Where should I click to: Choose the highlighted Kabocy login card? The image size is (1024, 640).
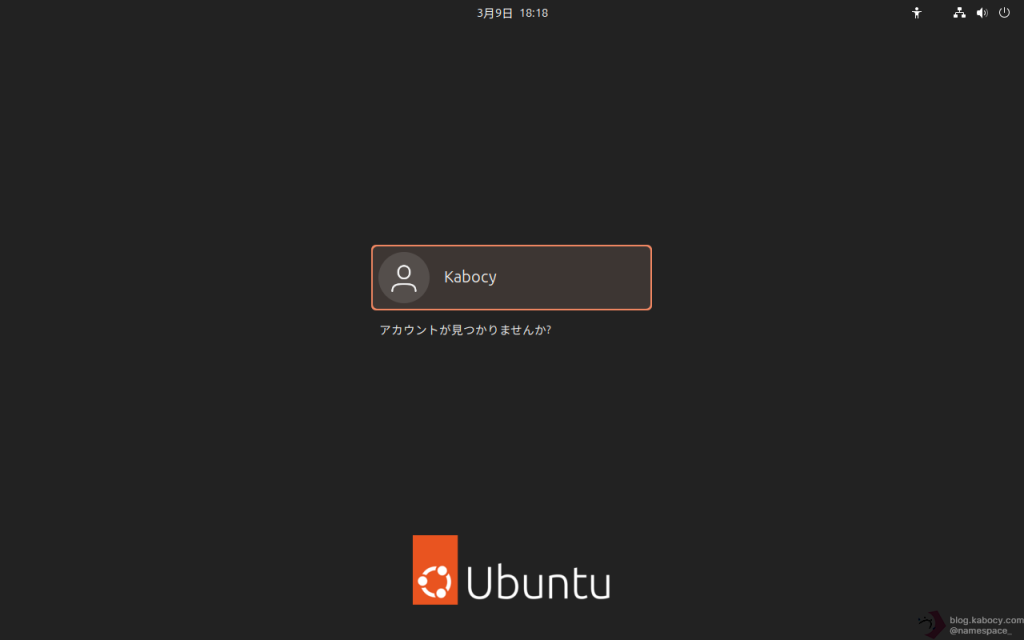(x=511, y=278)
